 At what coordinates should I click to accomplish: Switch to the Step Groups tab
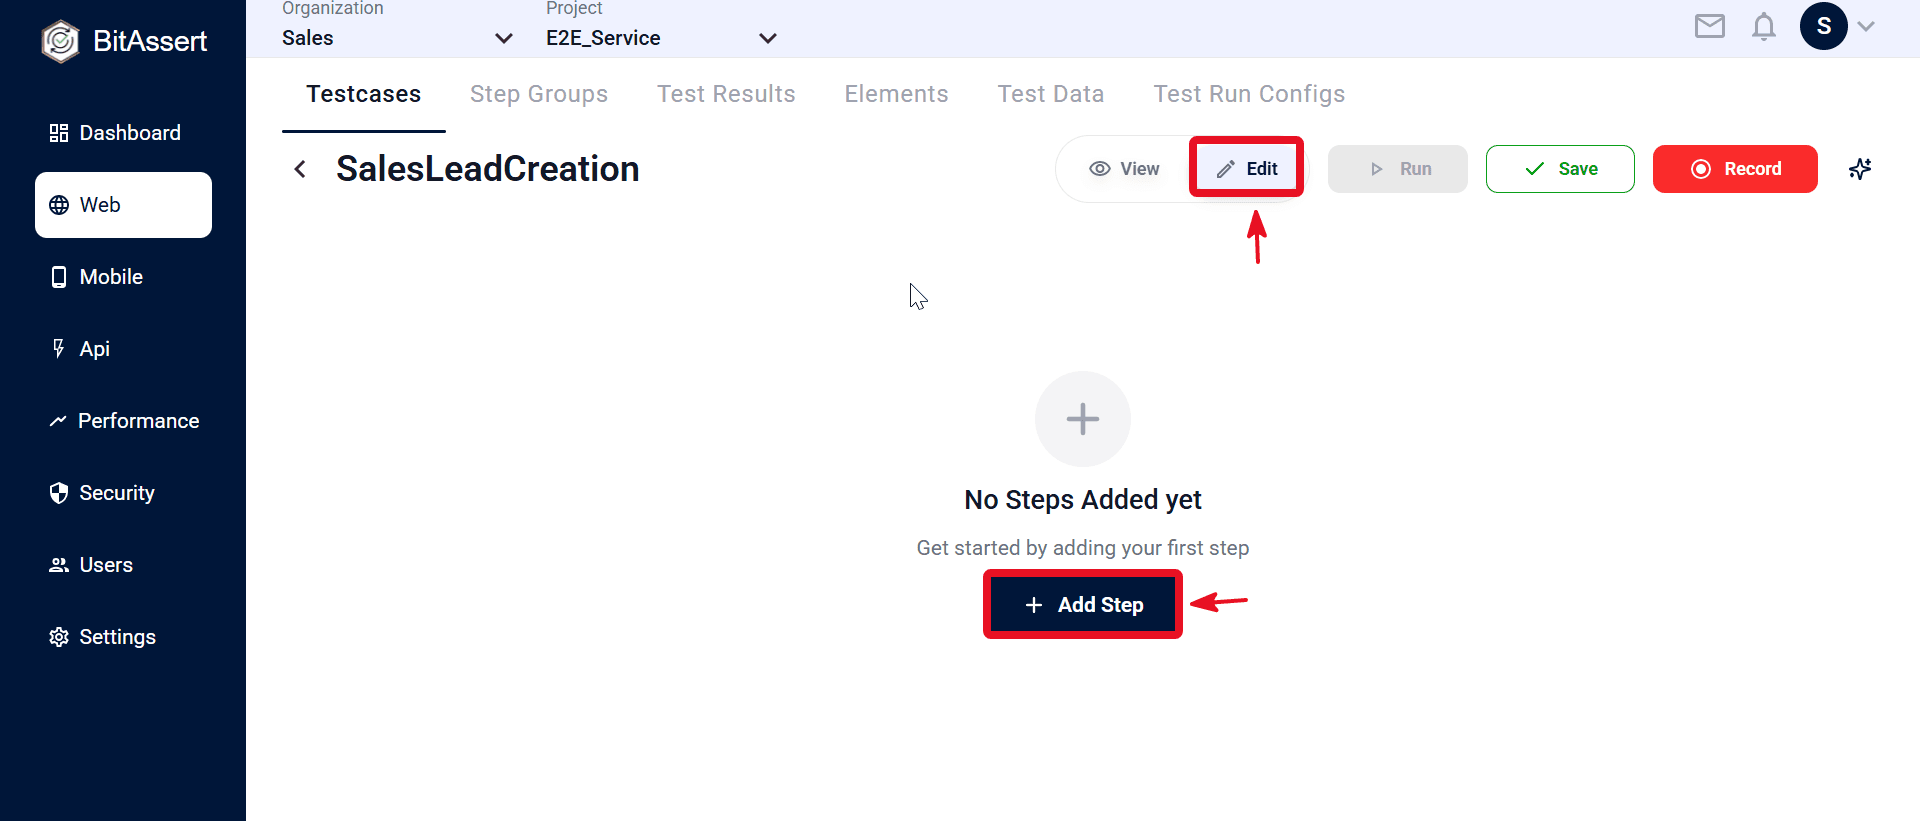pos(539,94)
